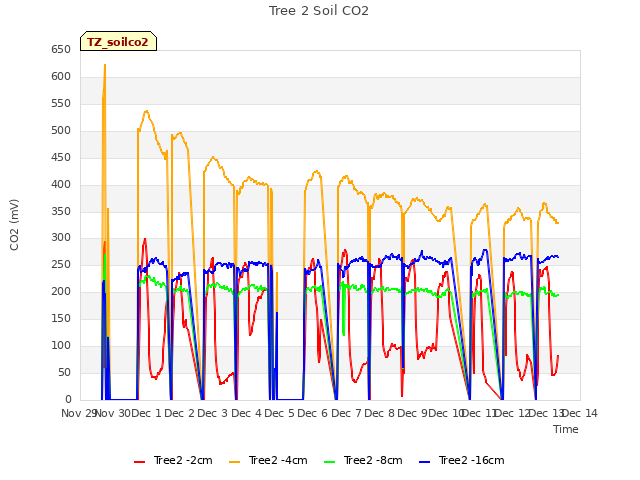Click the 100 y-axis tick label
Viewport: 640px width, 480px height.
61,345
